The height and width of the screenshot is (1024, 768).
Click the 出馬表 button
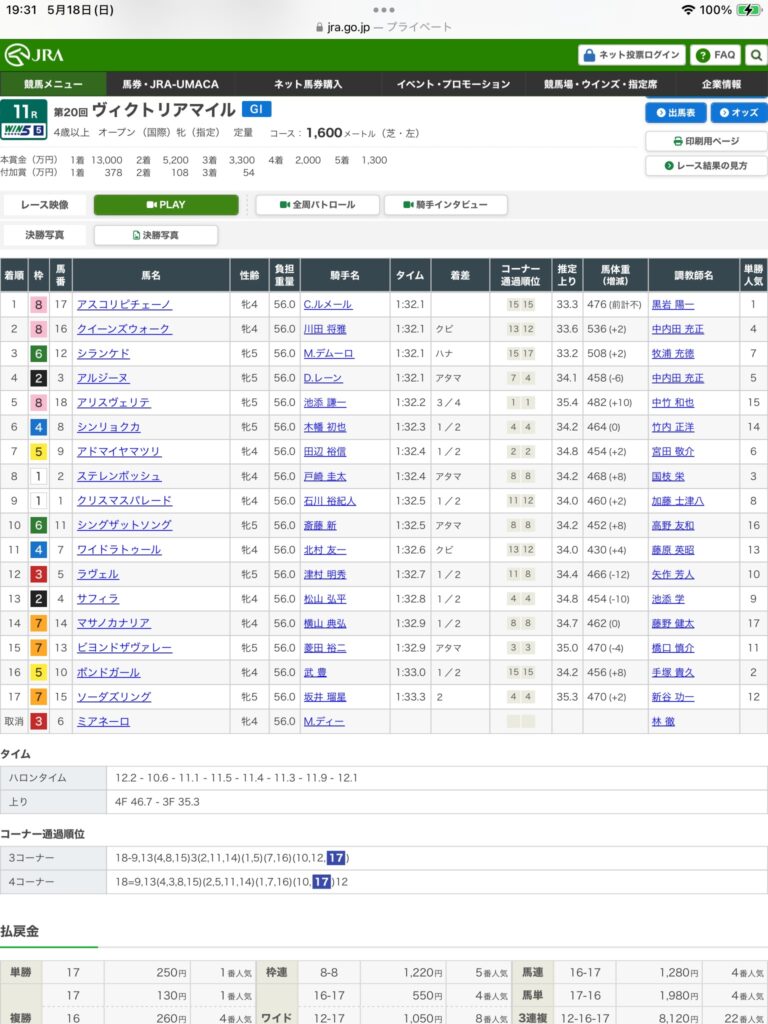tap(676, 112)
